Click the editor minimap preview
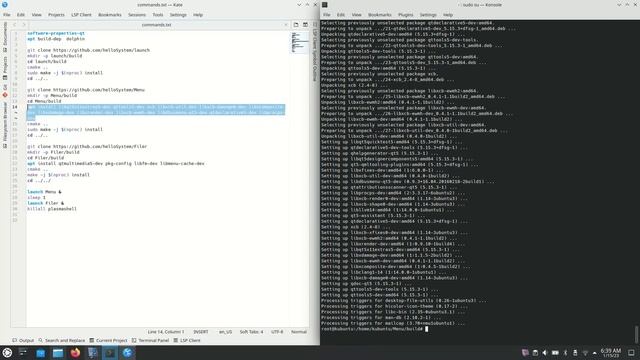This screenshot has height=360, width=640. [300, 42]
